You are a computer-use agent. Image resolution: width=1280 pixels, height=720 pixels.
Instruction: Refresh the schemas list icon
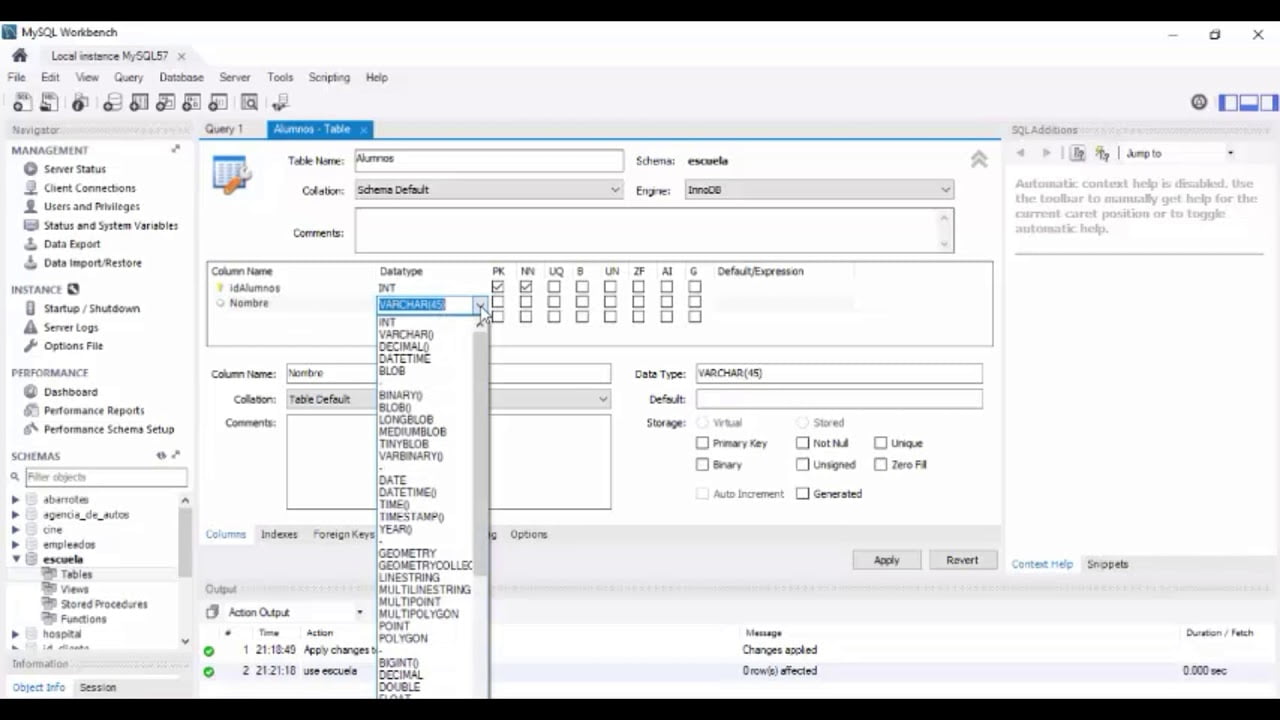coord(161,456)
